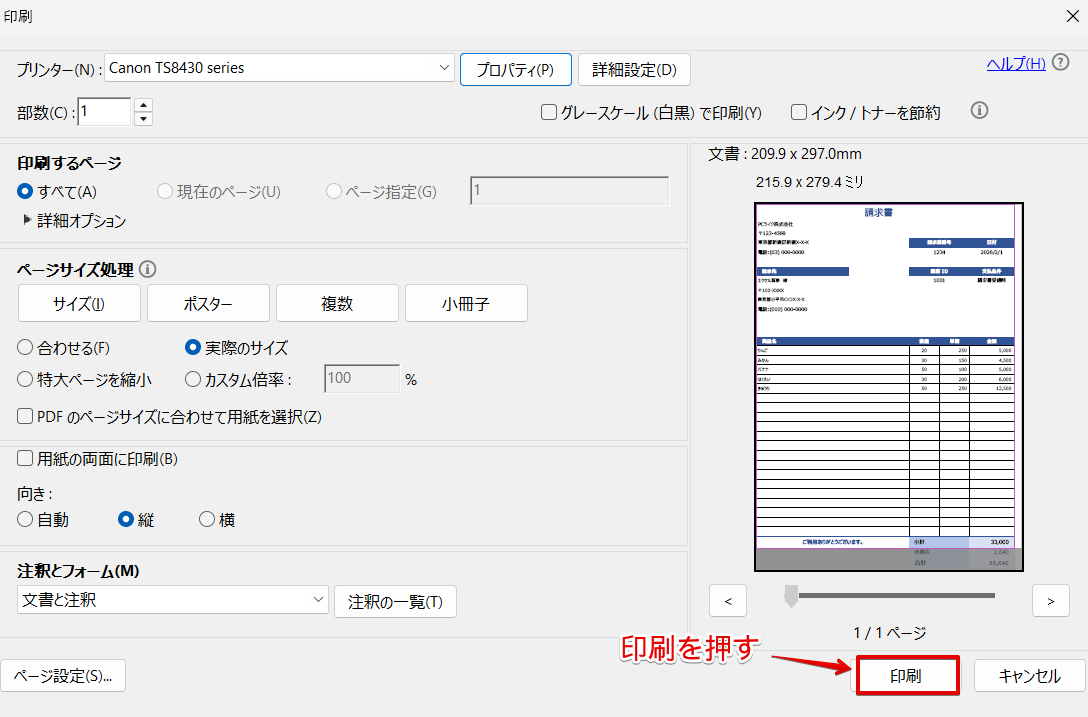Click the previous page arrow below the preview
Image resolution: width=1088 pixels, height=717 pixels.
click(x=727, y=600)
